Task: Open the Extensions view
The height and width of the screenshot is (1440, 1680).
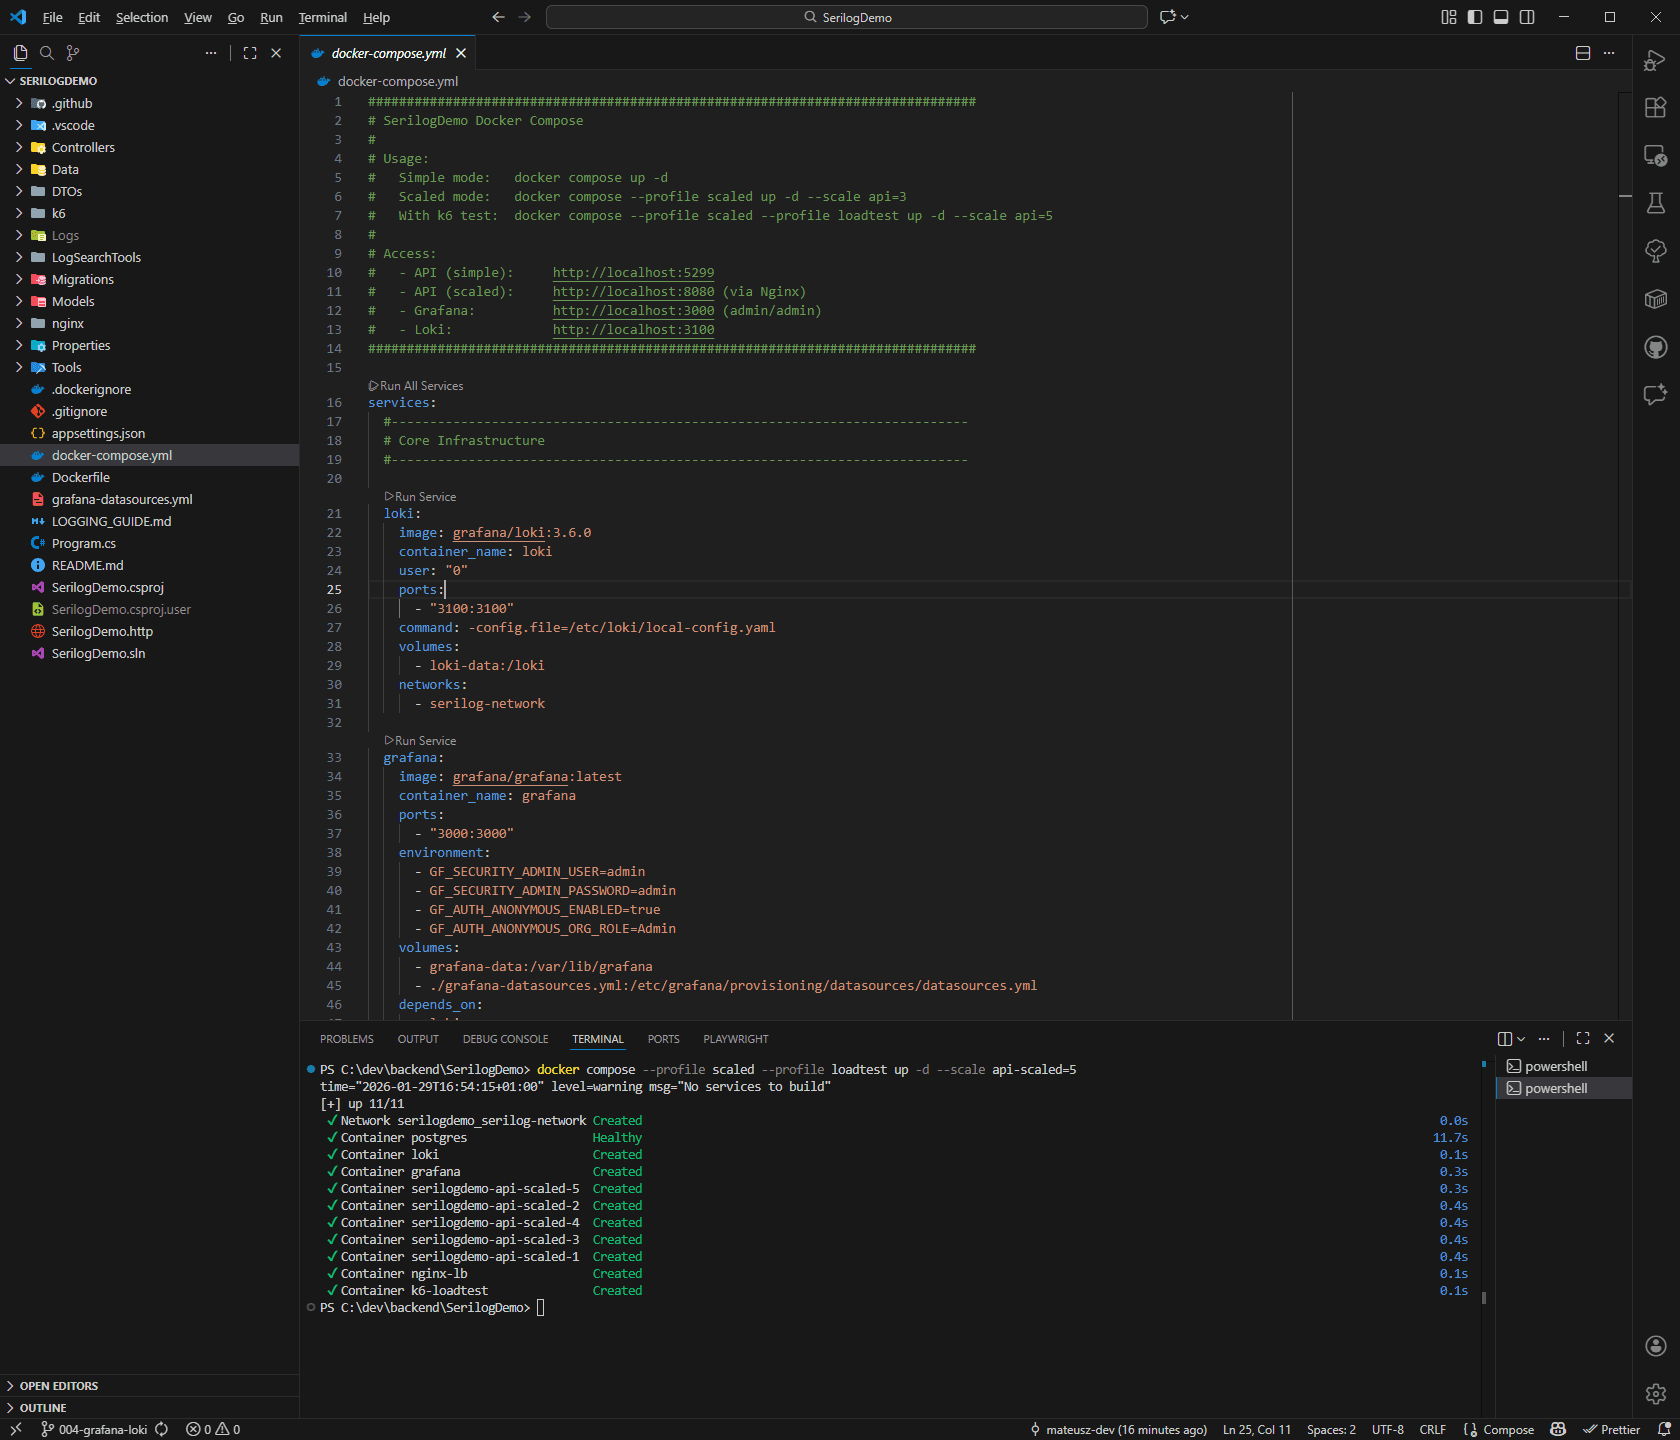Action: [x=1656, y=108]
